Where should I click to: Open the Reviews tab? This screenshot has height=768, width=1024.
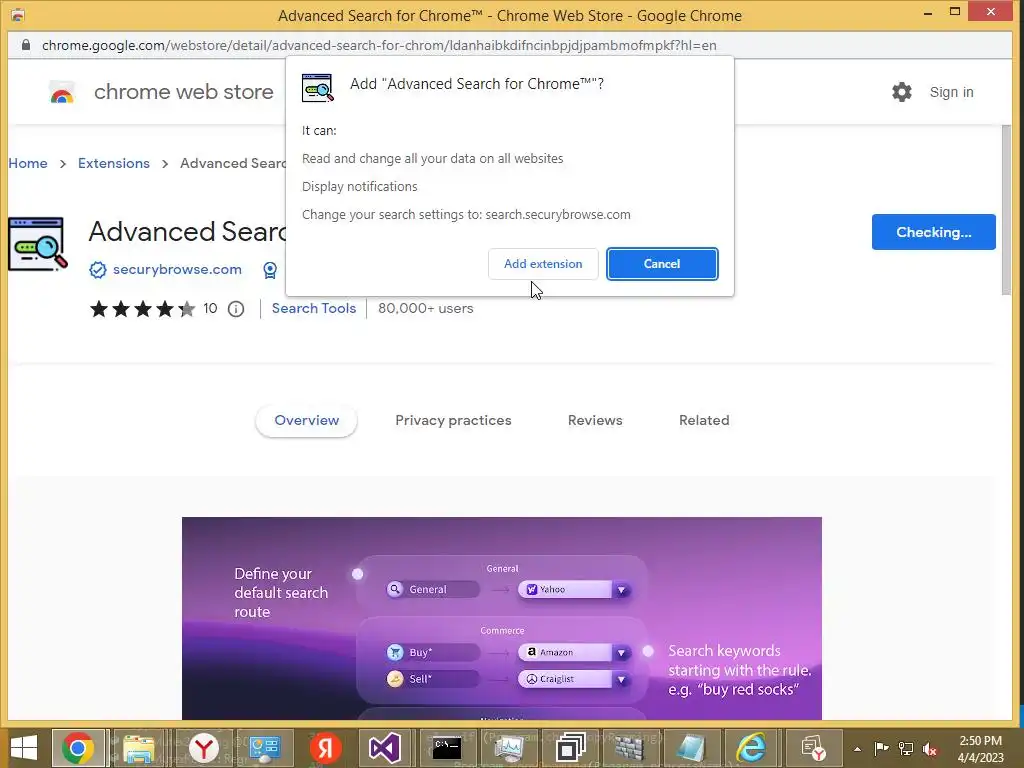coord(595,421)
